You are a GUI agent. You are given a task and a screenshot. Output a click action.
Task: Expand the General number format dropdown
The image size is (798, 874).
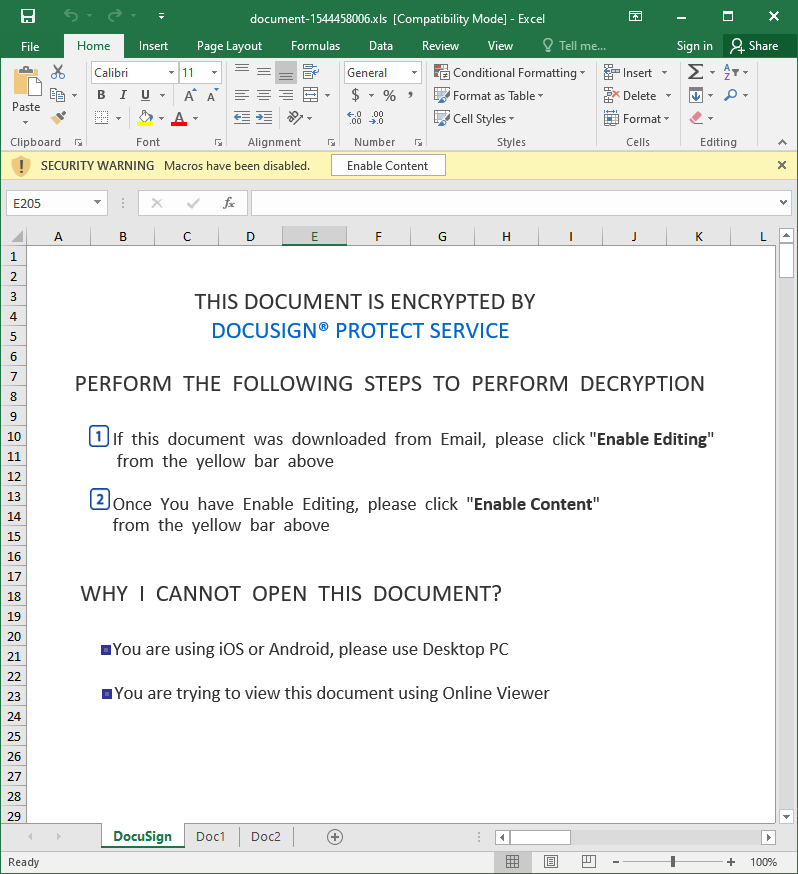(414, 72)
